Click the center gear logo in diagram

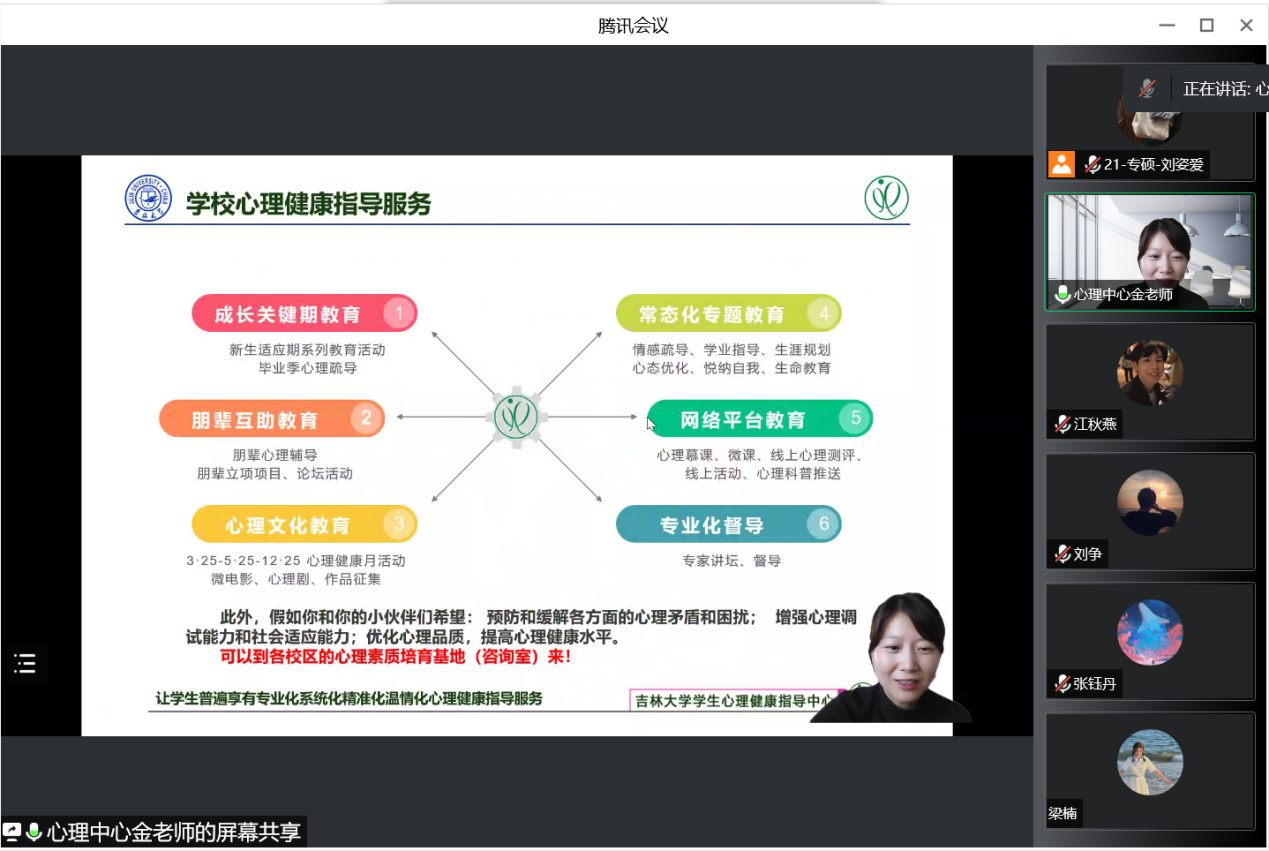pos(516,416)
